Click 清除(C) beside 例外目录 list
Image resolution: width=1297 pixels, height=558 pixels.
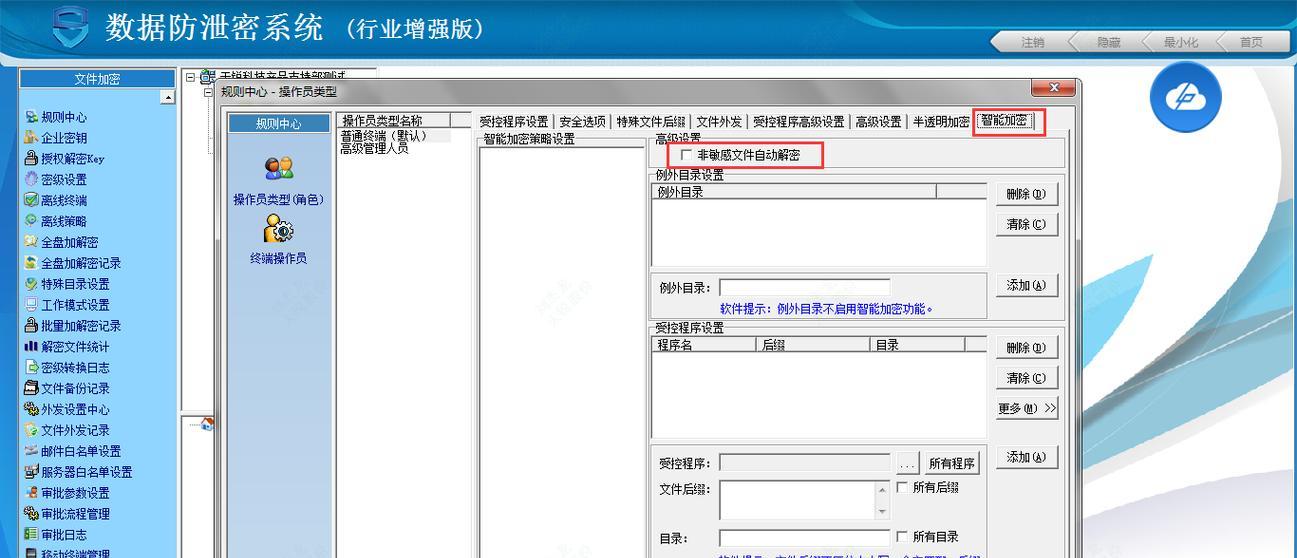coord(1026,225)
